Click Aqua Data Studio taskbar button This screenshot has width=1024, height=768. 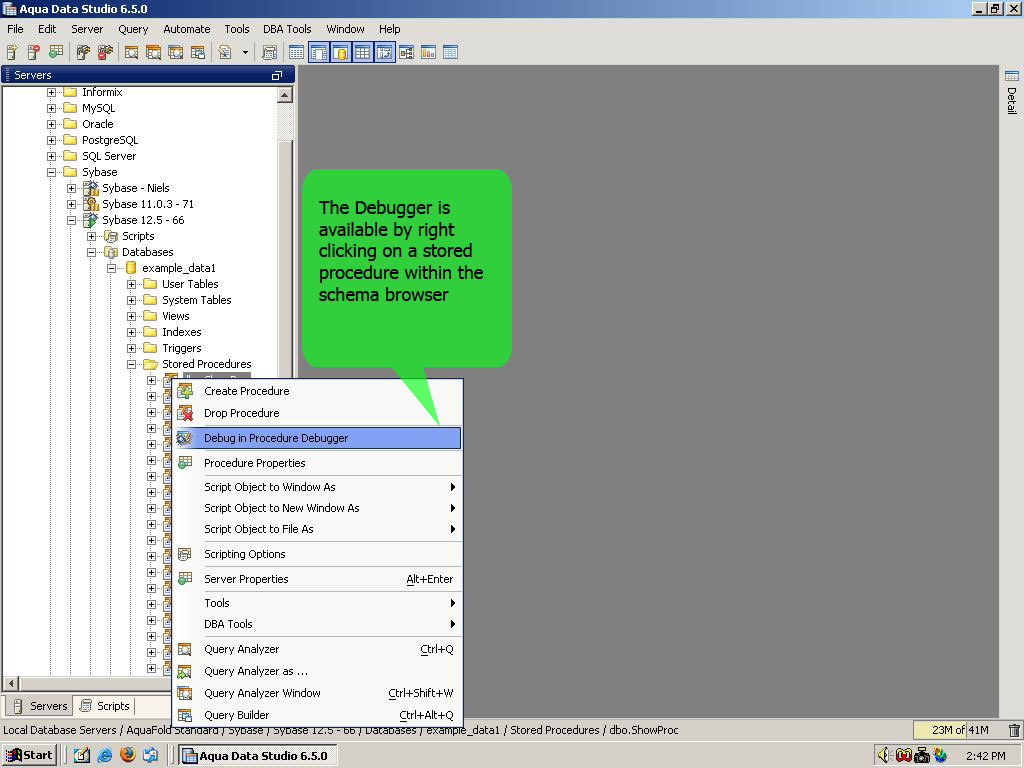click(x=258, y=756)
